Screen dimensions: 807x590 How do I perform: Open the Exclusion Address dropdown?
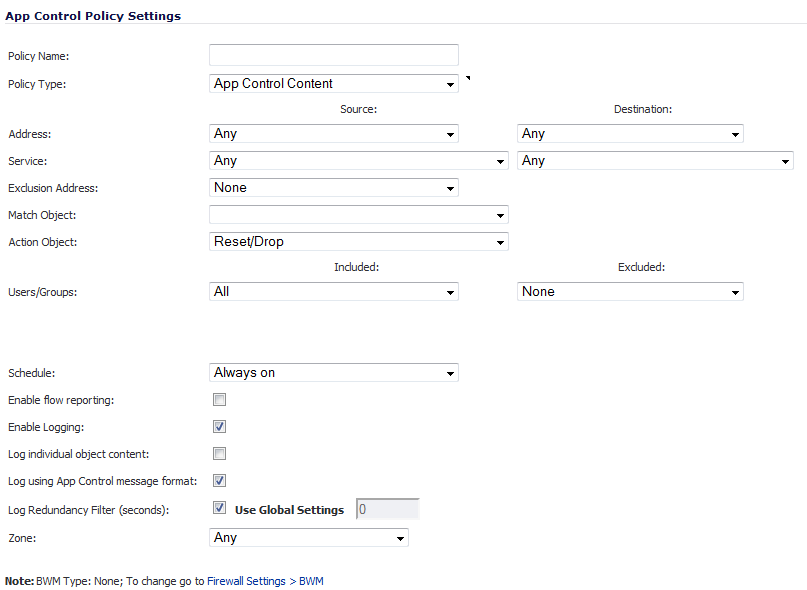pos(334,188)
